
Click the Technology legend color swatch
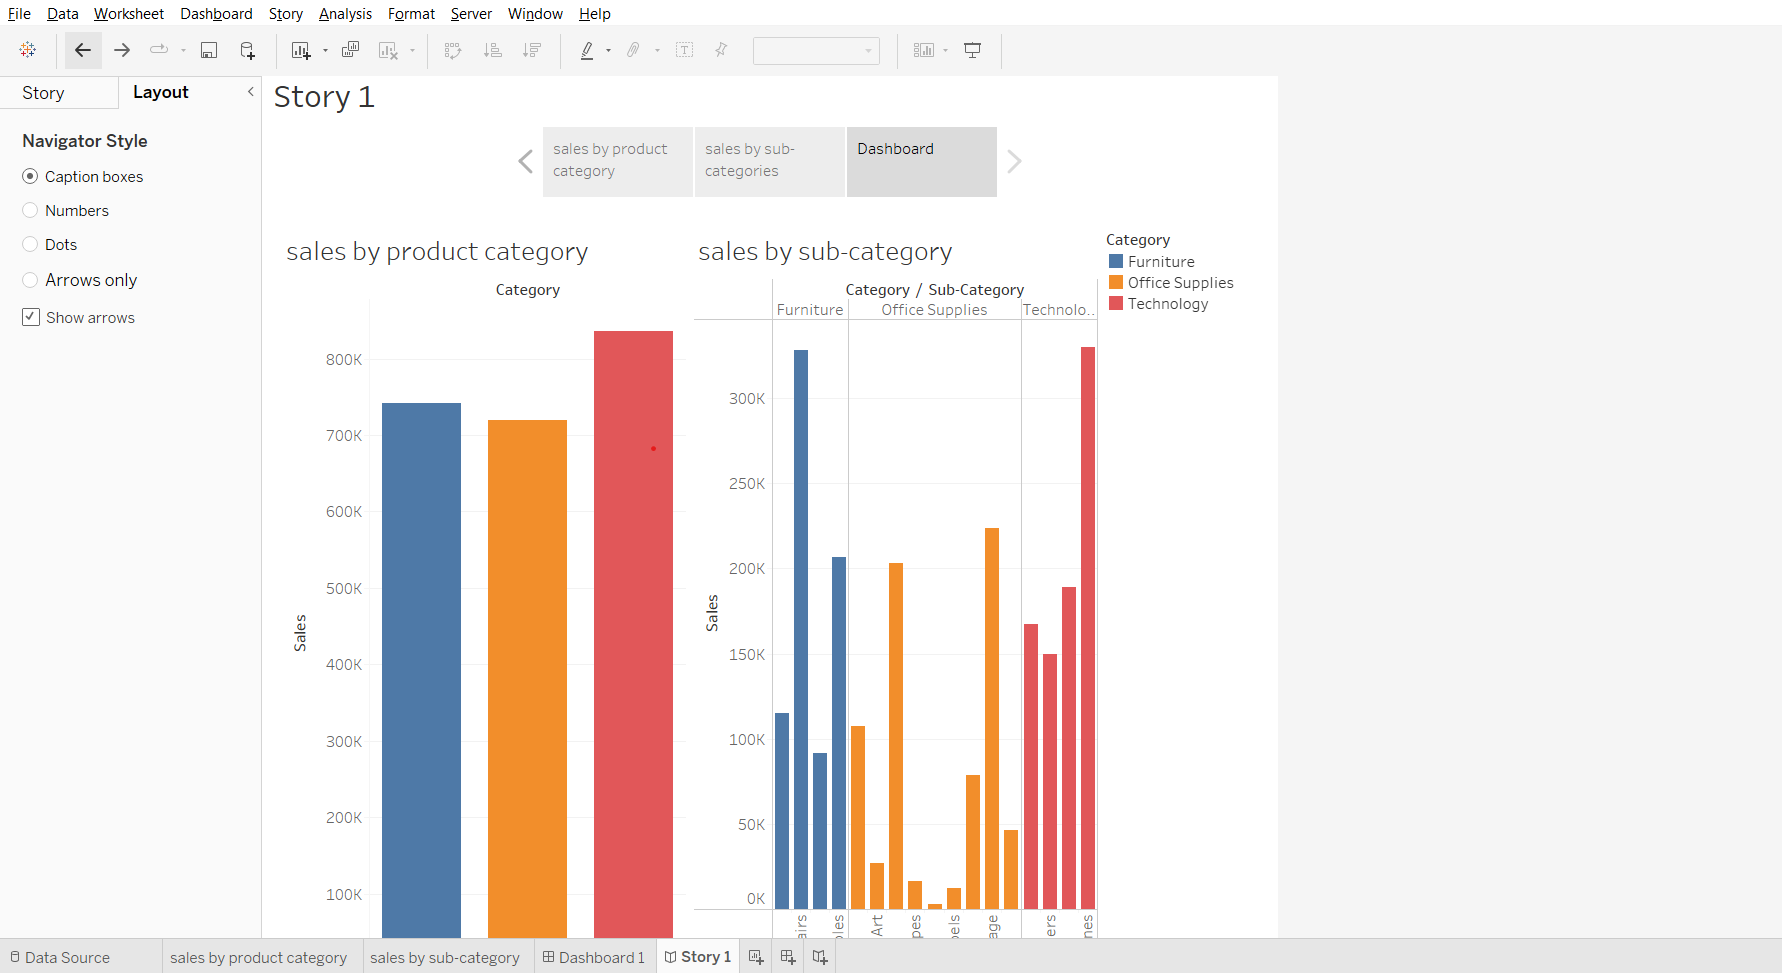[x=1116, y=304]
